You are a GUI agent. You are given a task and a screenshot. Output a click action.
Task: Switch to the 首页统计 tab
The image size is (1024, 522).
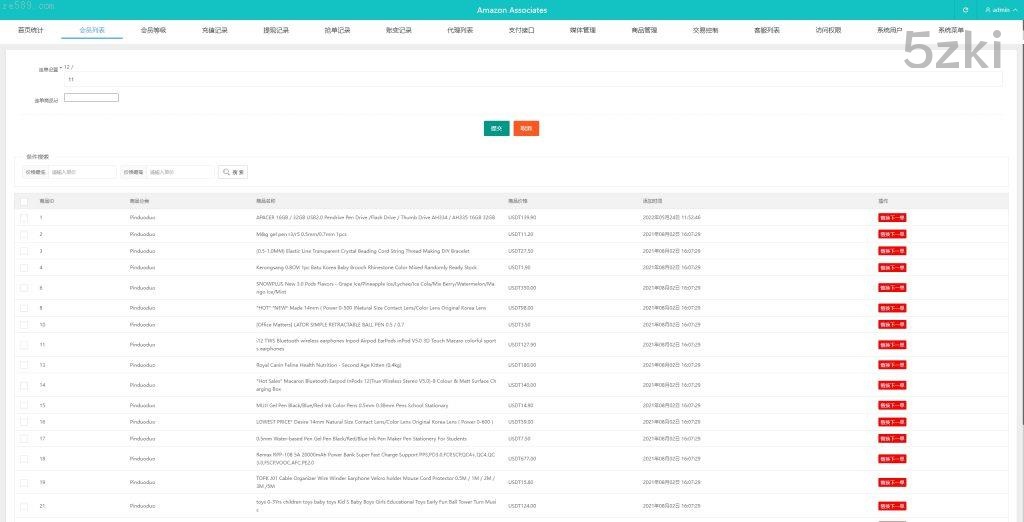click(x=31, y=30)
